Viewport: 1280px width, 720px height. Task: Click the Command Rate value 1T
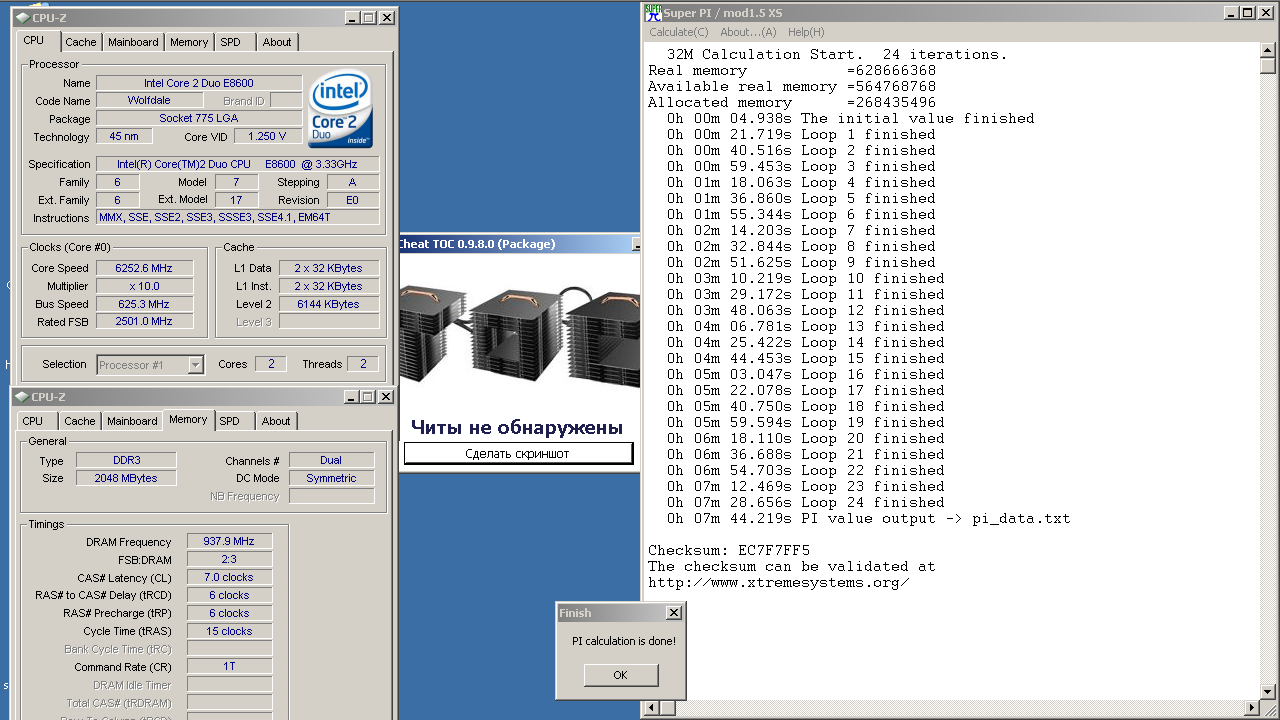[229, 667]
